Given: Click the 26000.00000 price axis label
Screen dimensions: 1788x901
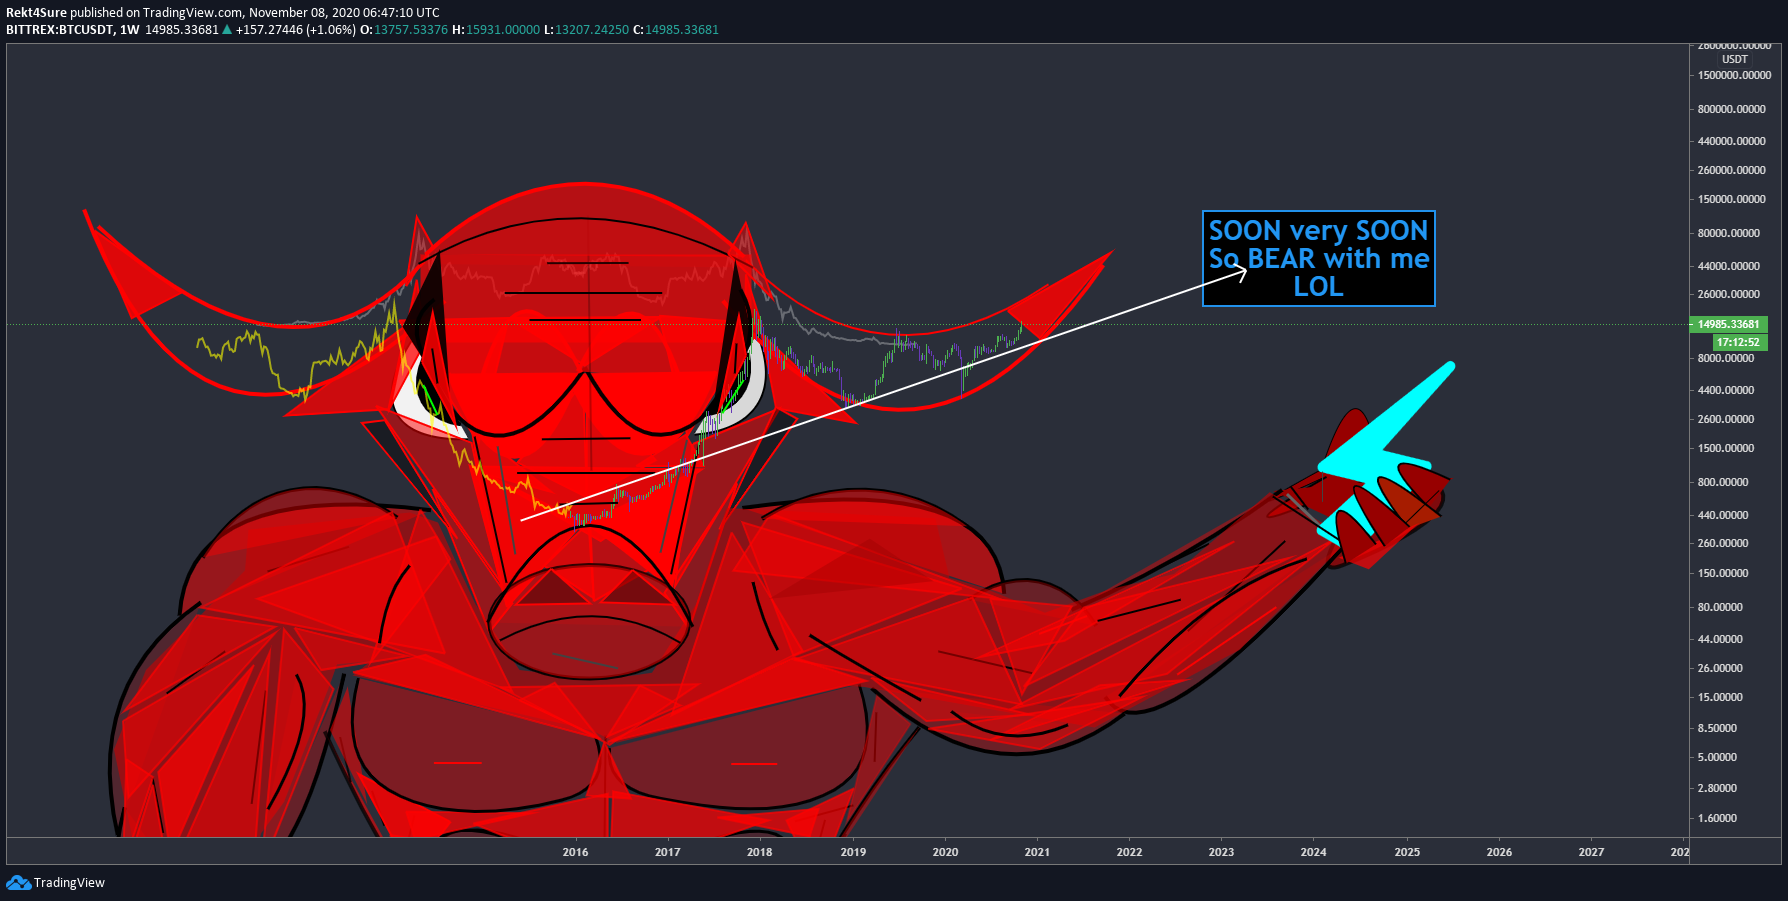Looking at the screenshot, I should point(1729,294).
